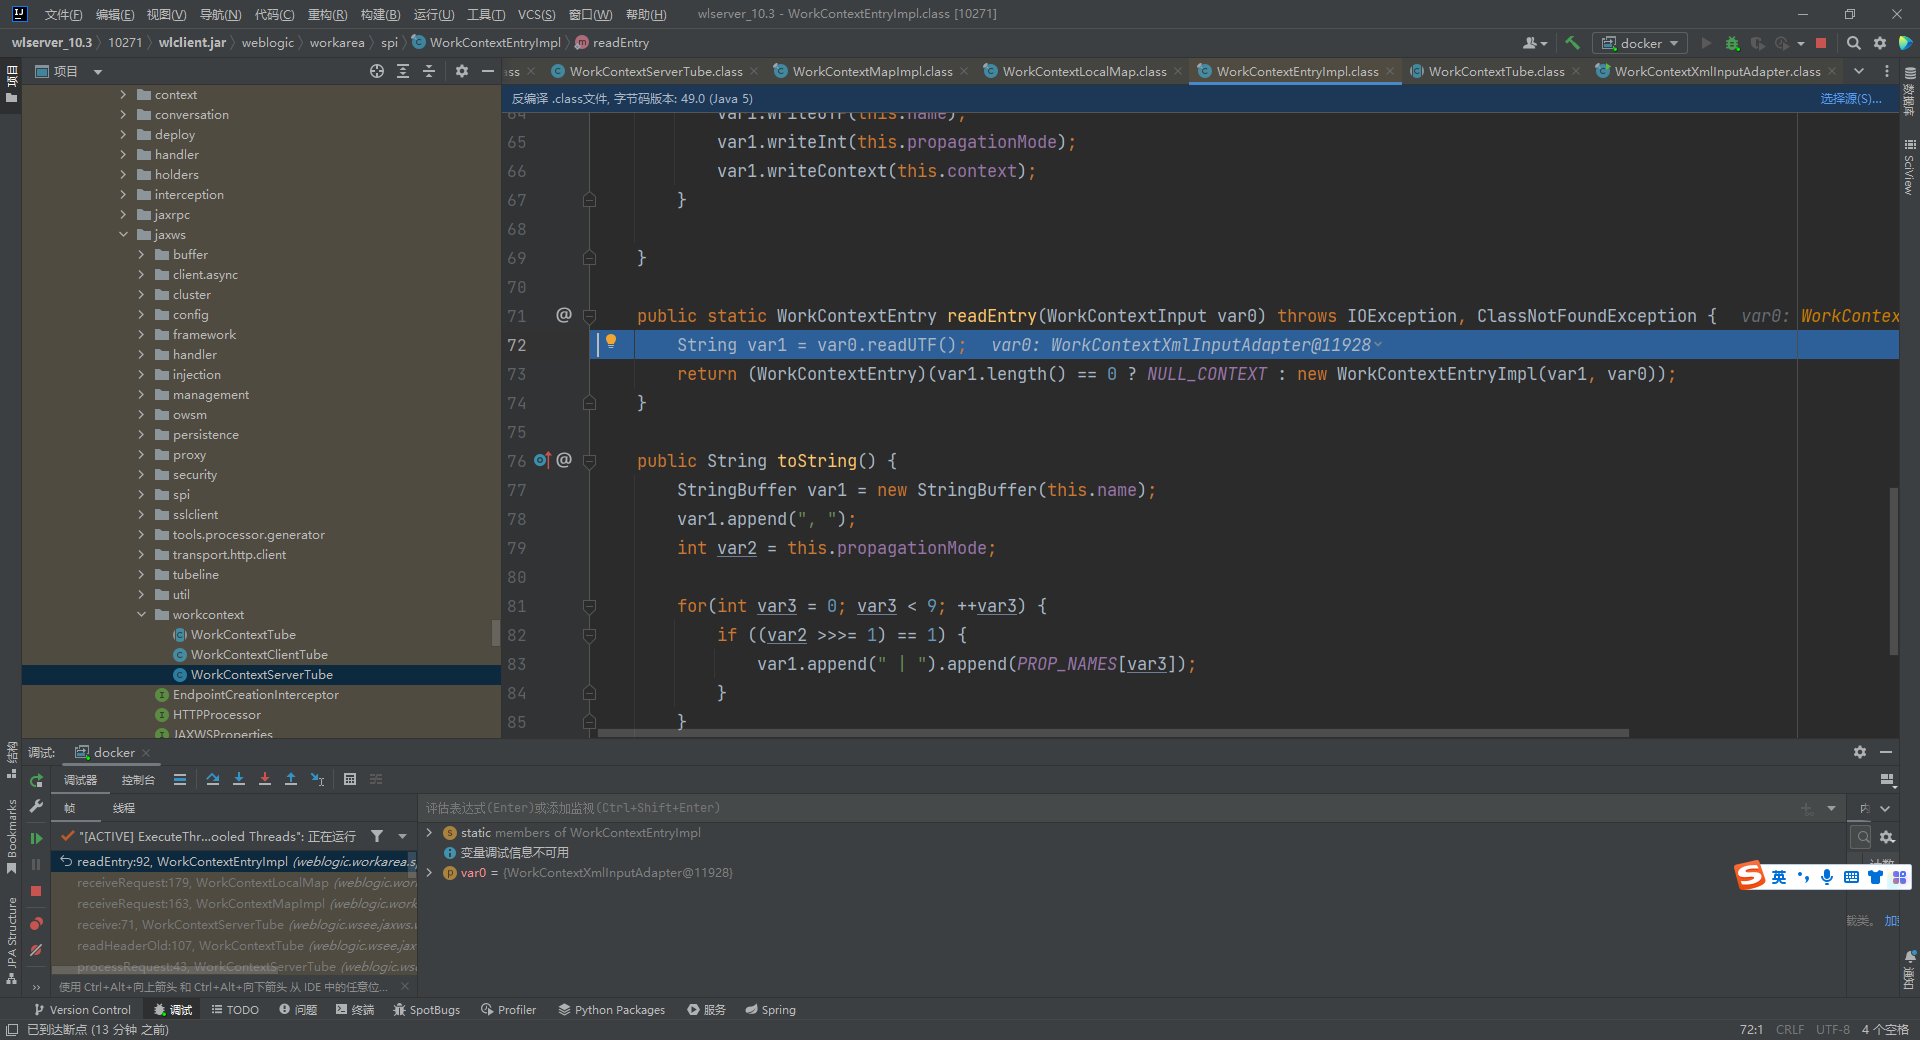Viewport: 1920px width, 1040px height.
Task: Resume program with green play icon
Action: 36,838
